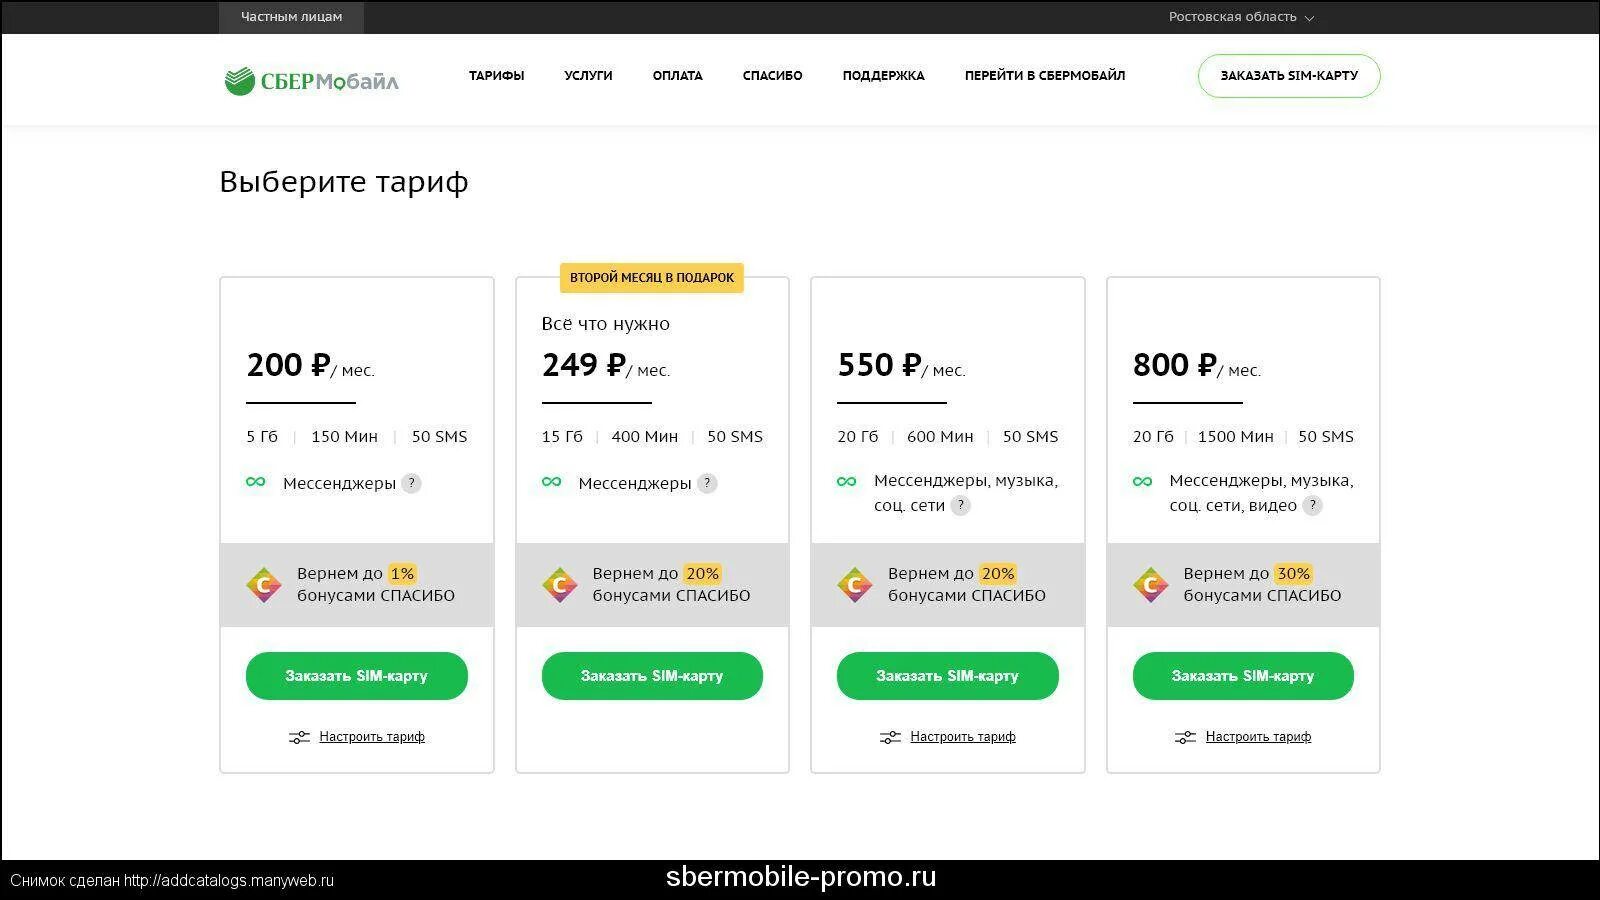Click Мессенджеры, музыка, соц. сети, видео text
Viewport: 1600px width, 900px height.
(1261, 493)
